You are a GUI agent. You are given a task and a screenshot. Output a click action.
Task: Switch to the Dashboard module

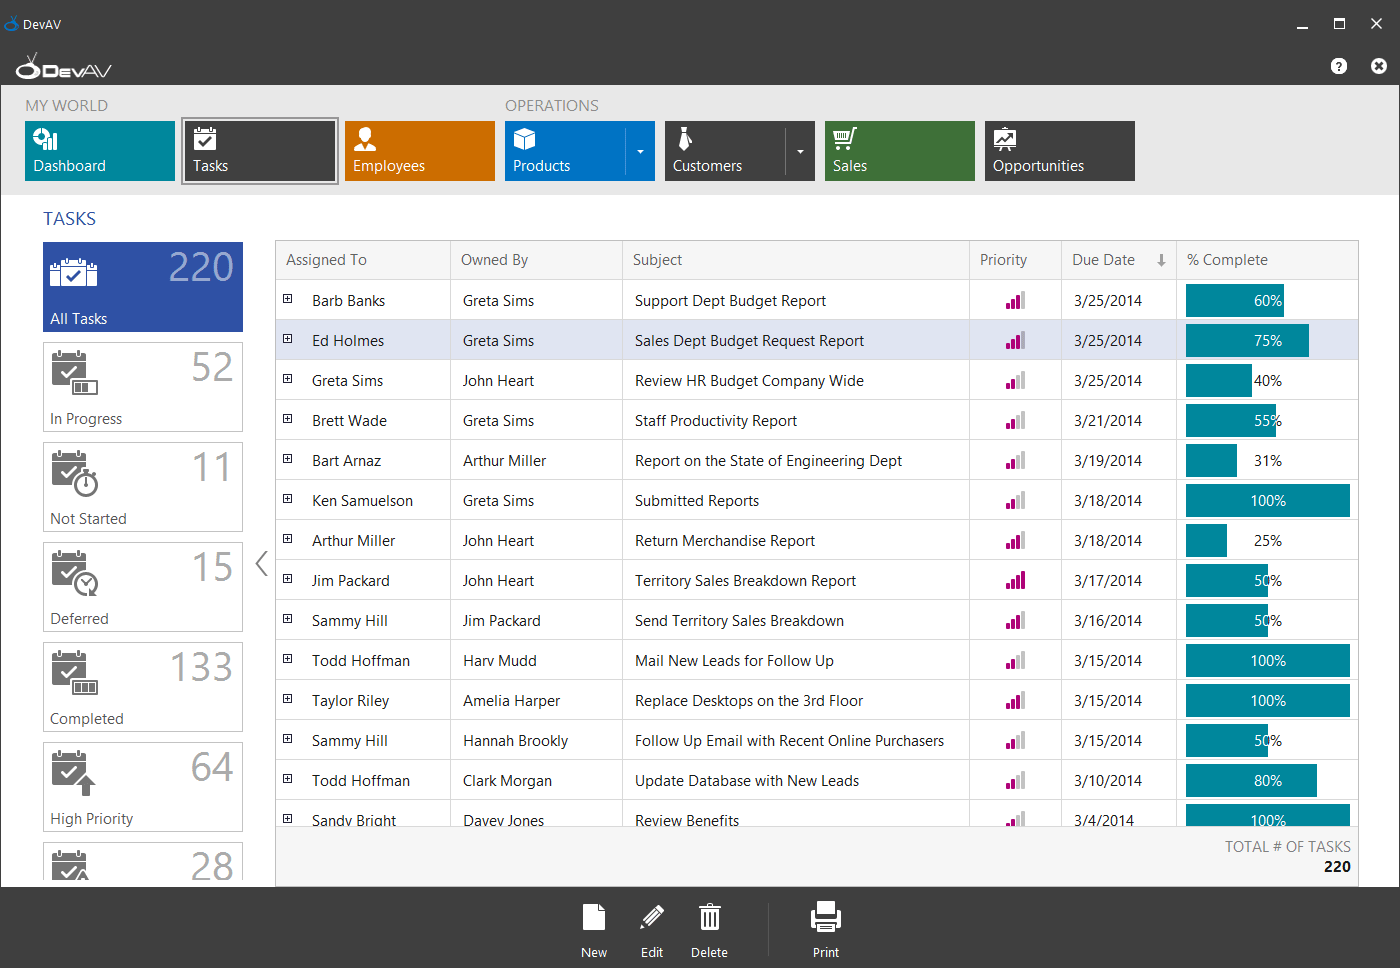(x=100, y=151)
